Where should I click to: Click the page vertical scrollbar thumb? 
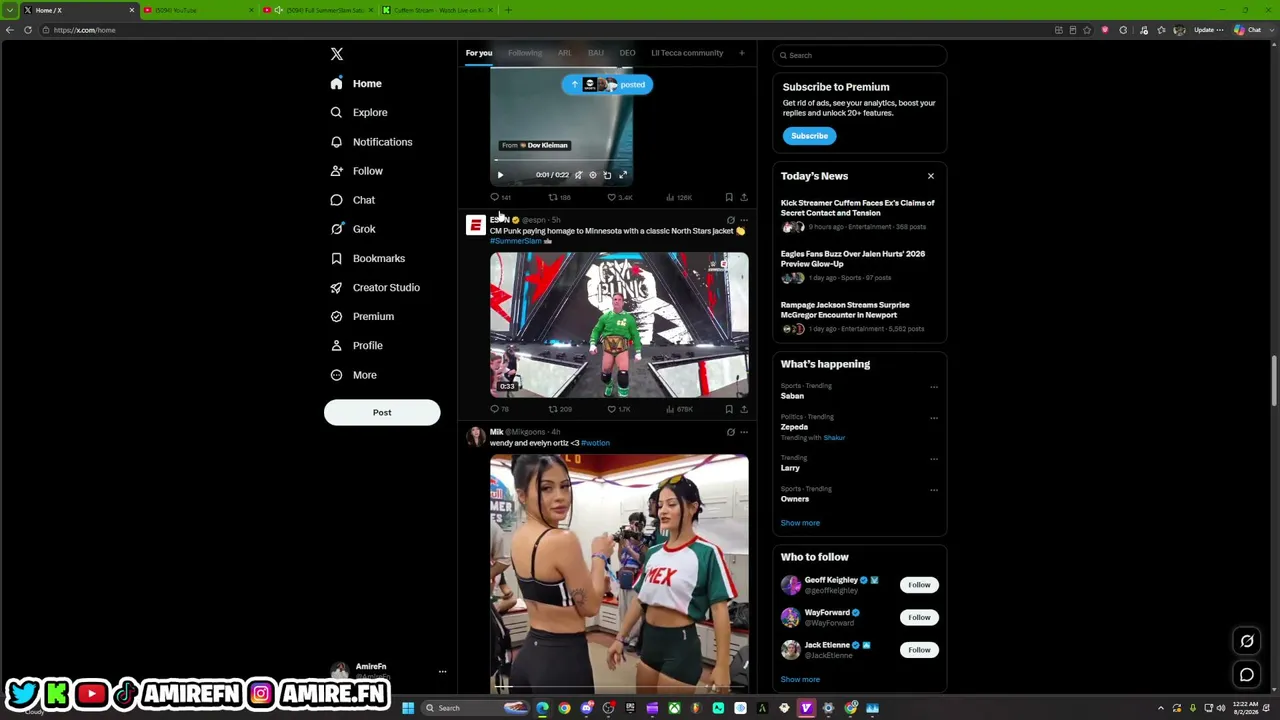tap(1274, 381)
